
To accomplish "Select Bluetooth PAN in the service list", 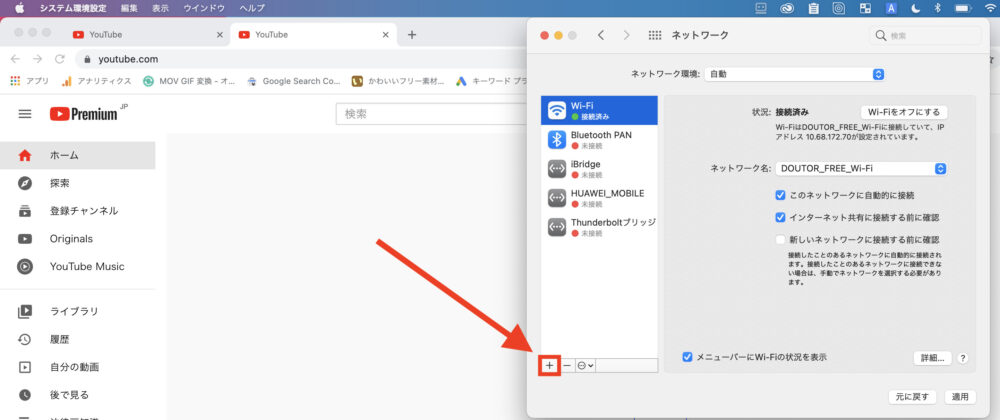I will [x=599, y=140].
